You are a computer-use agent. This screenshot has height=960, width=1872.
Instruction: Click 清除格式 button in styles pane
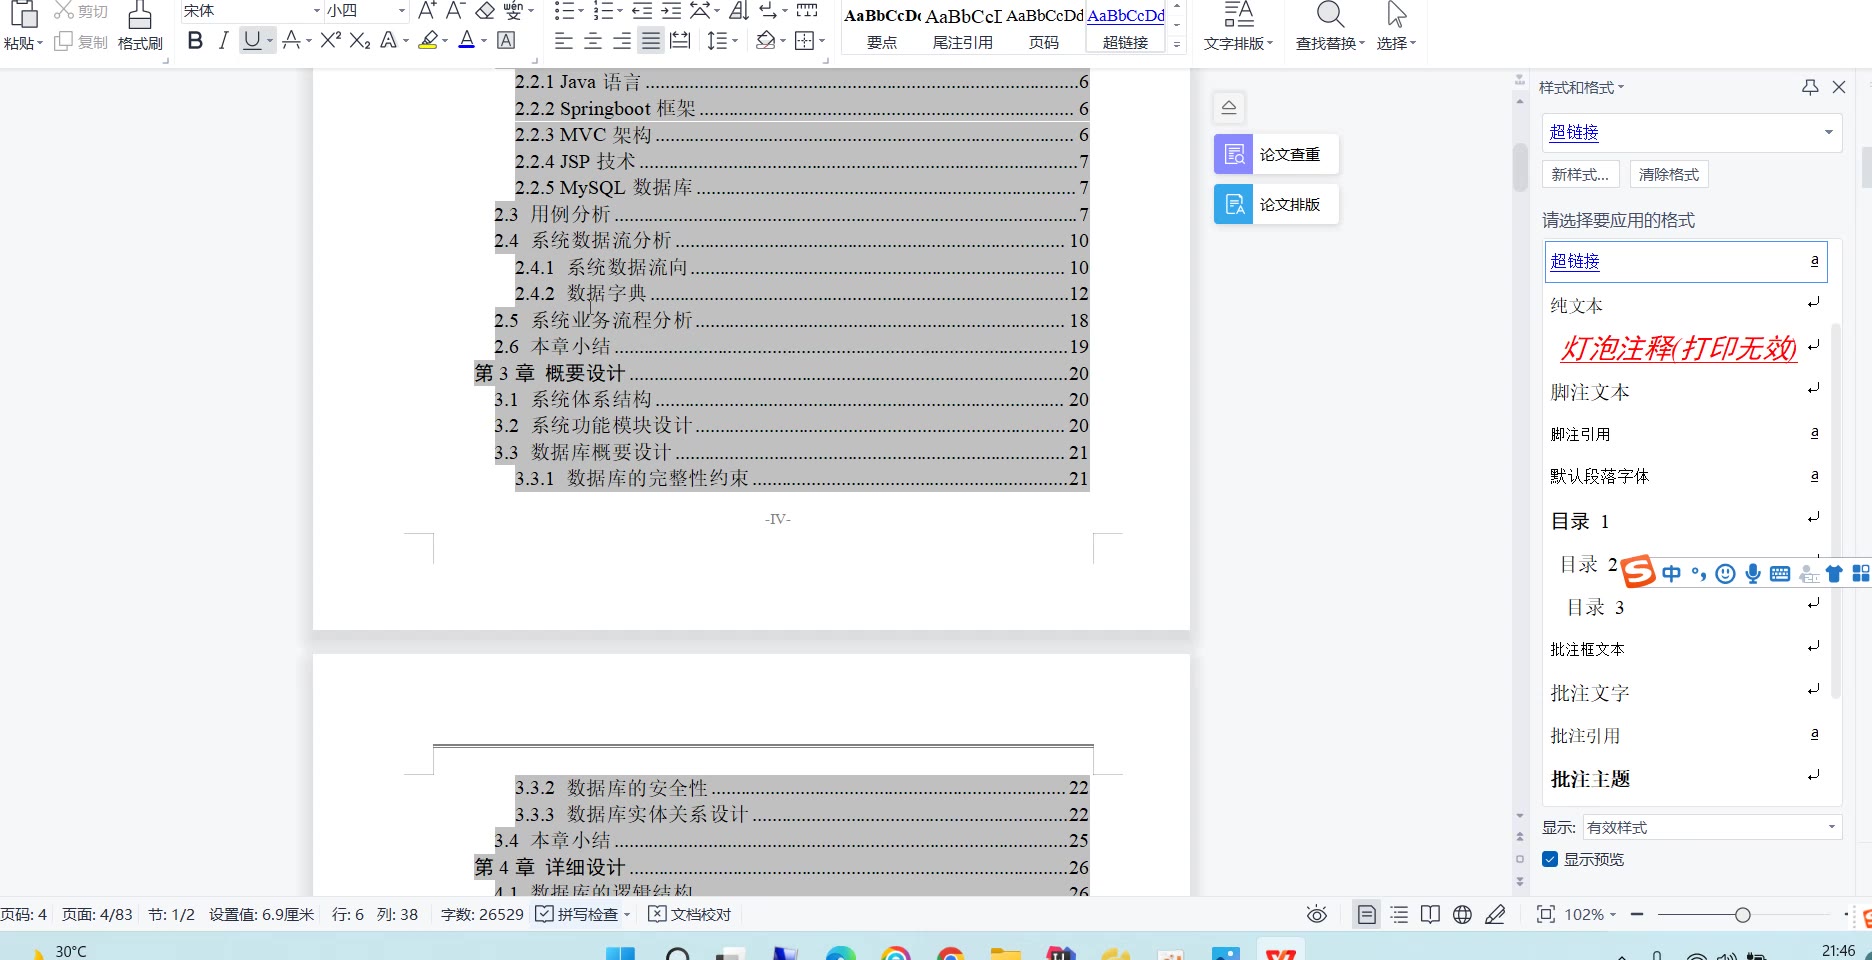click(x=1669, y=174)
